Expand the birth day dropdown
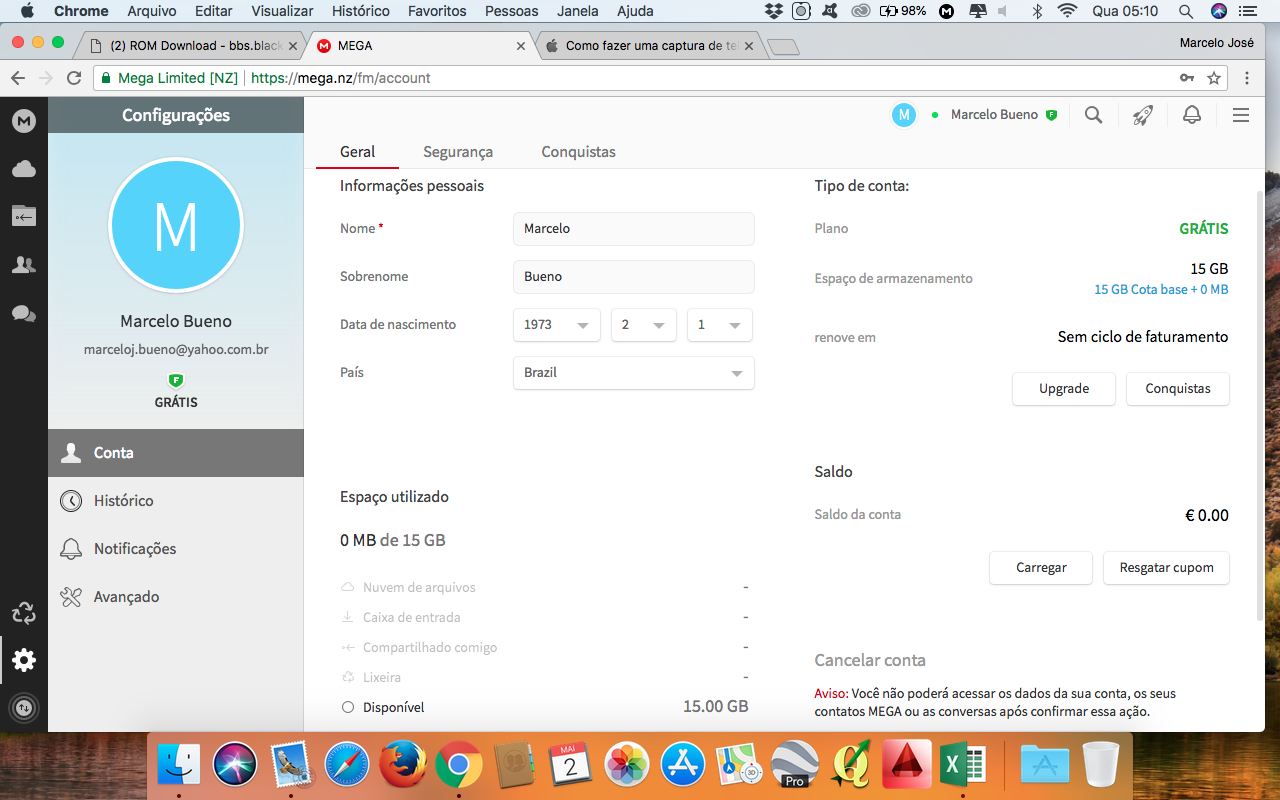This screenshot has width=1280, height=800. [719, 325]
